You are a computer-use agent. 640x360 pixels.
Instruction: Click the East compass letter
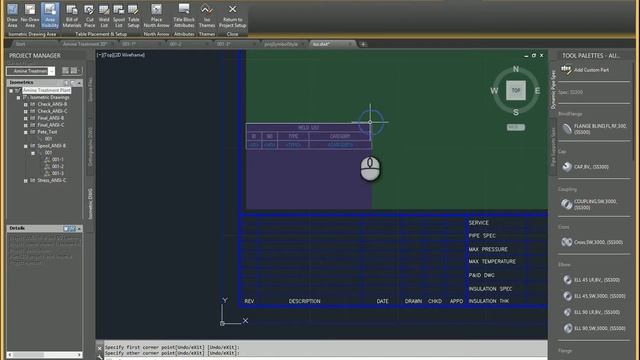tap(538, 91)
